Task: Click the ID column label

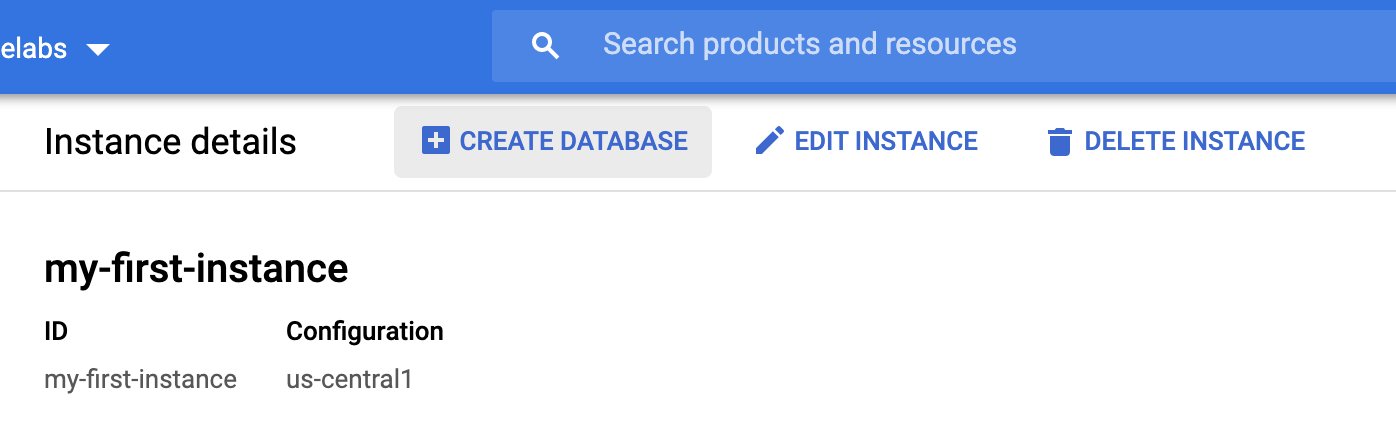Action: (x=56, y=331)
